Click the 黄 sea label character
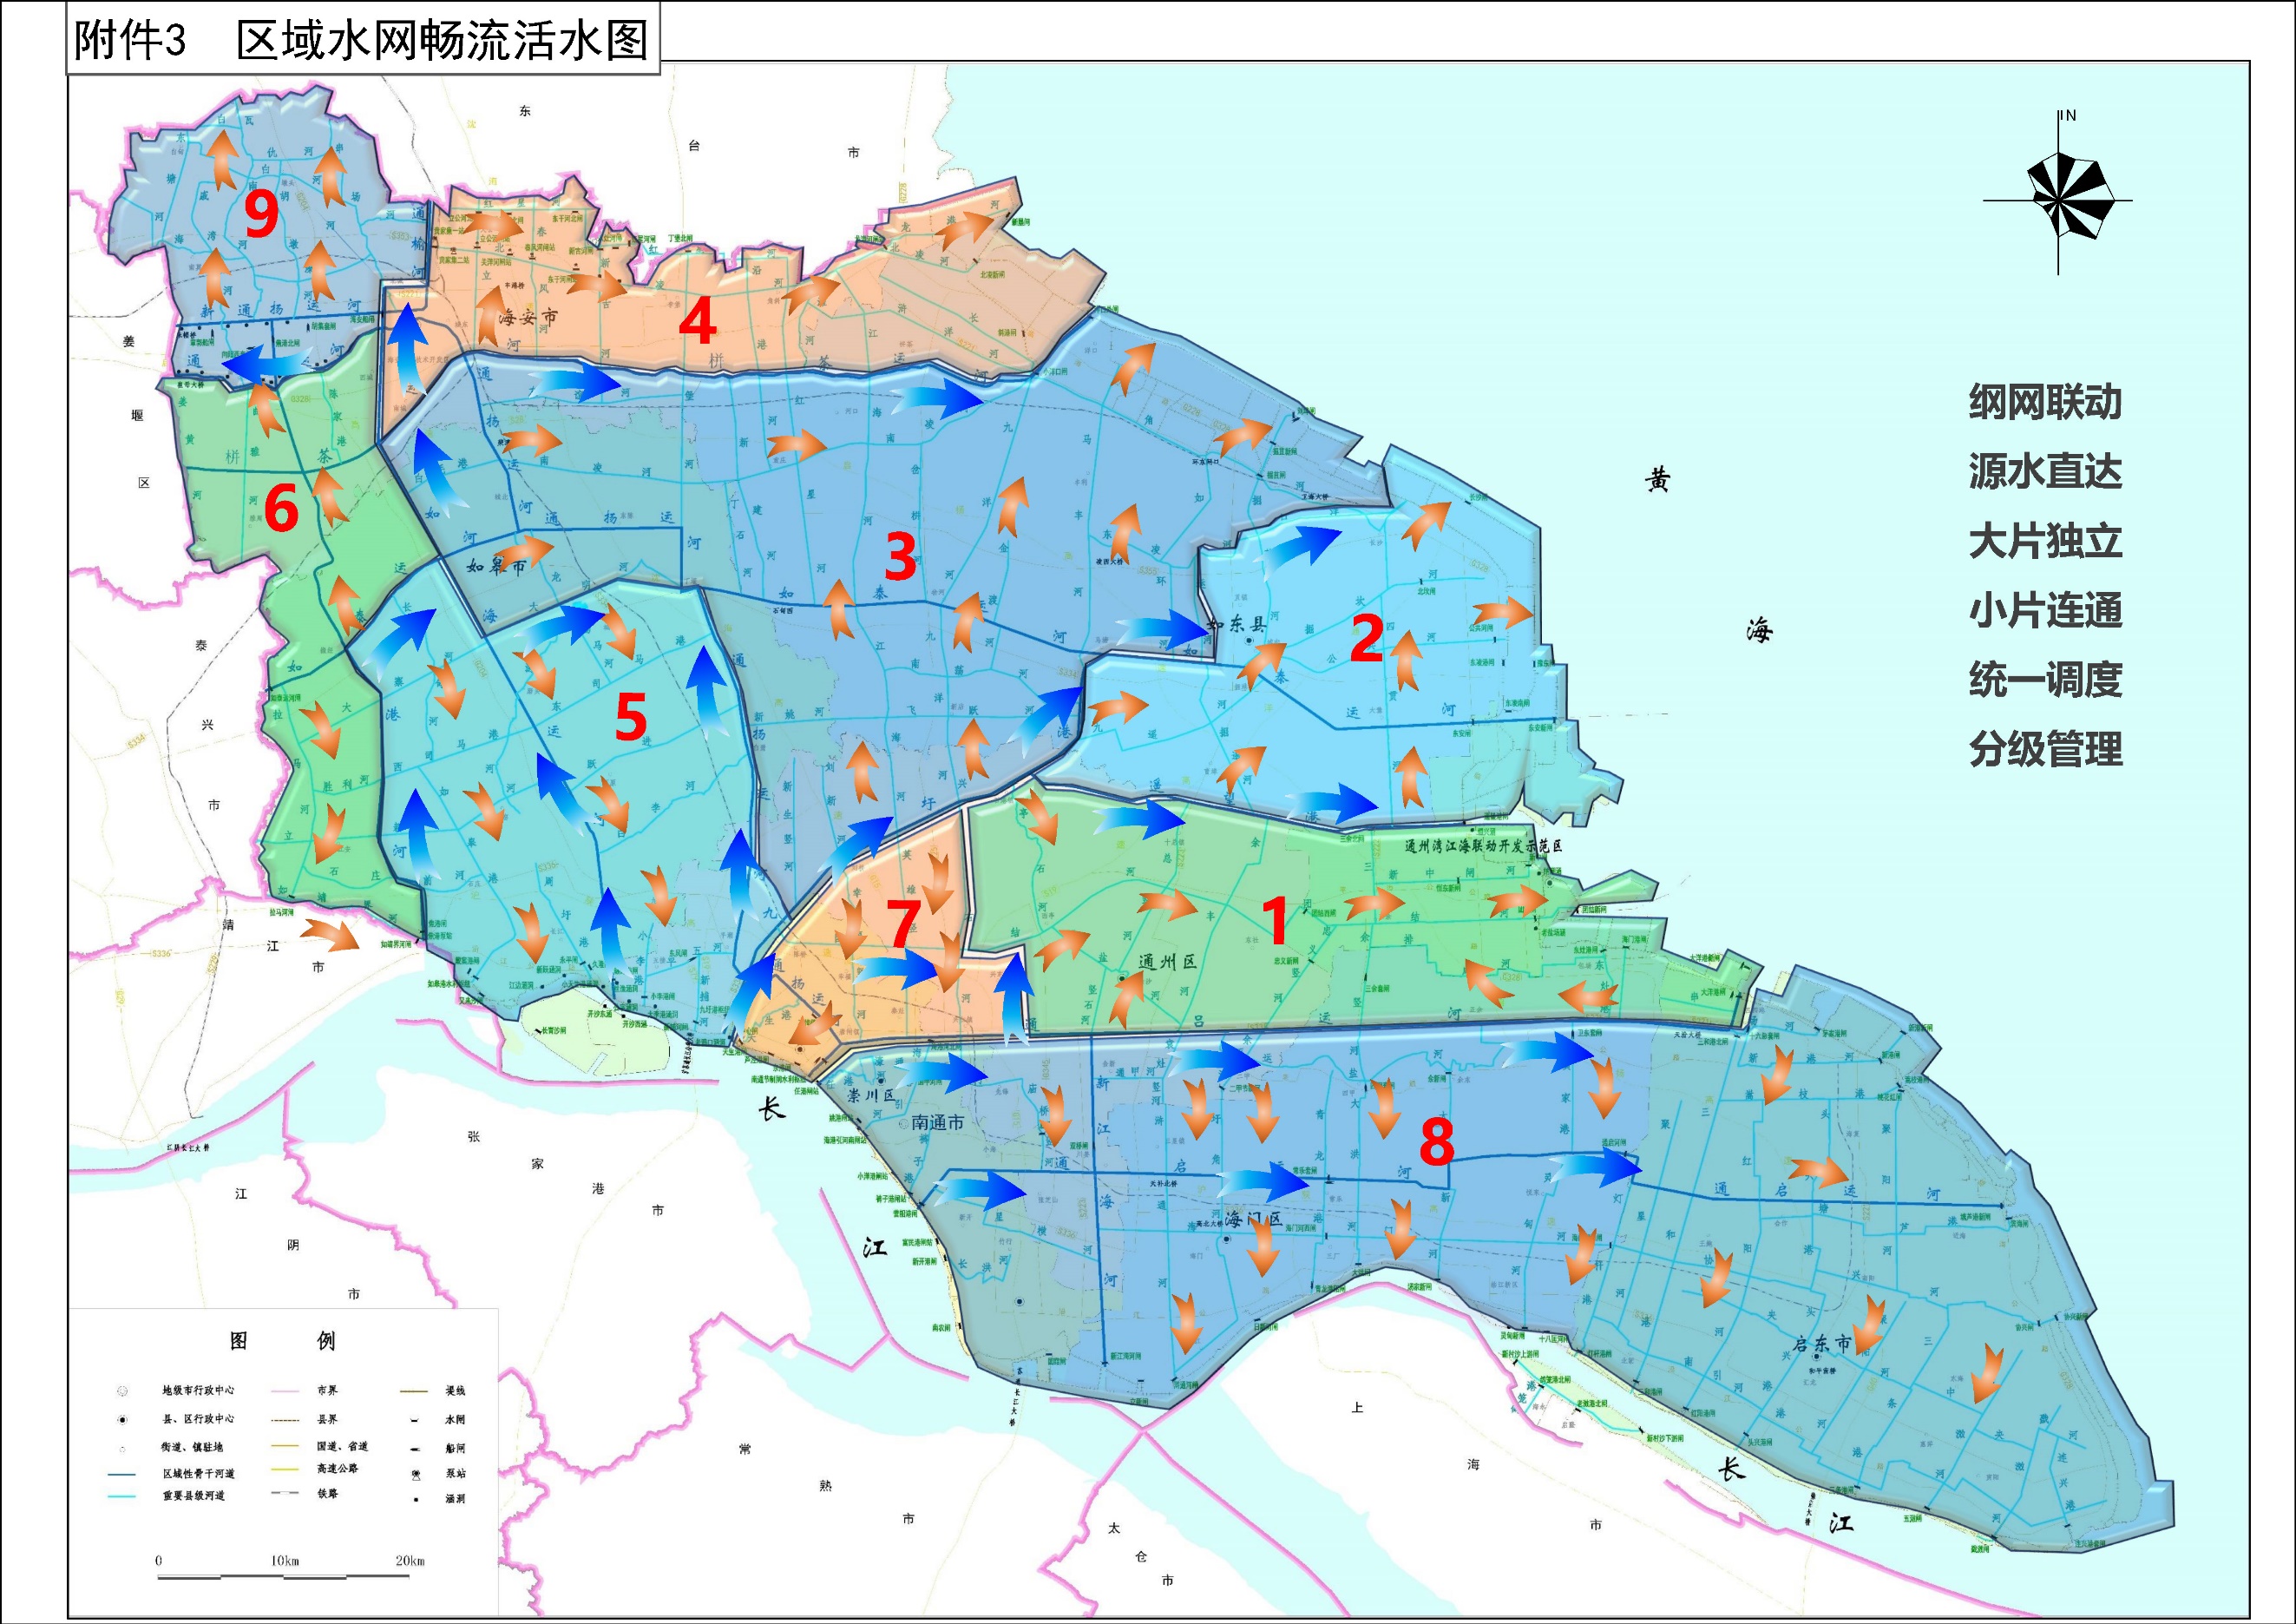This screenshot has height=1624, width=2296. 1657,480
